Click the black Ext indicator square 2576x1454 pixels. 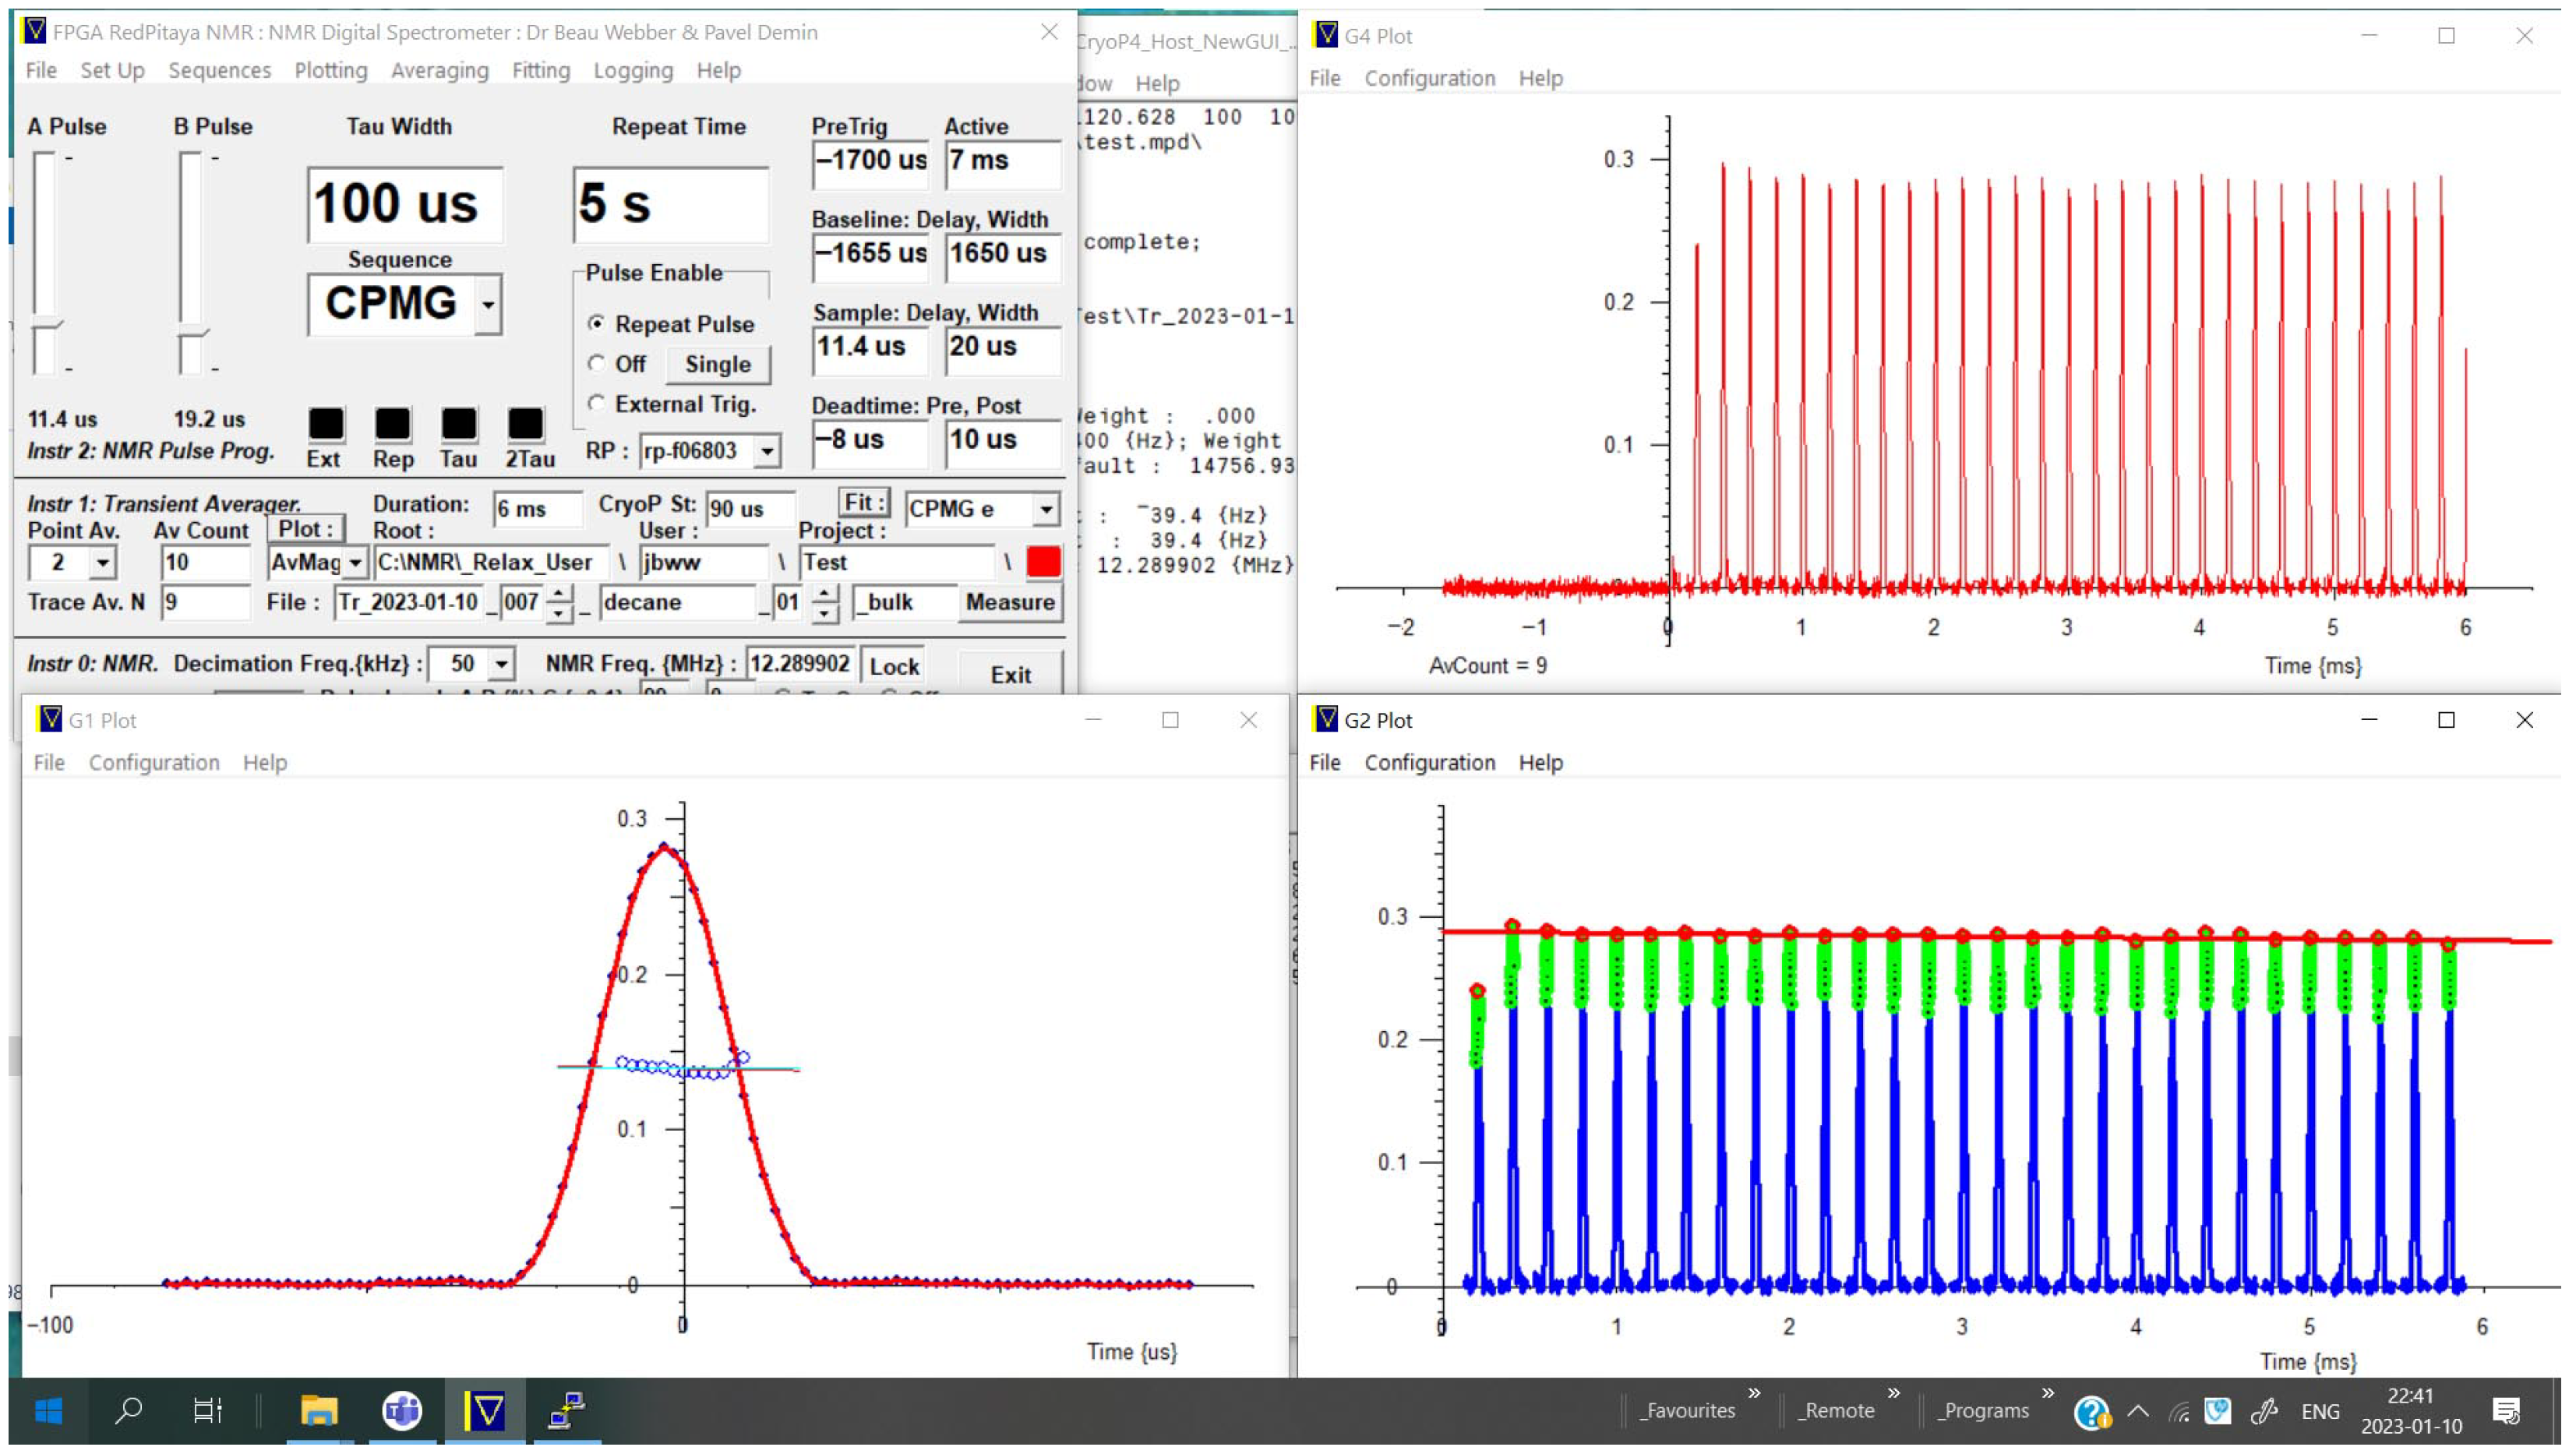(325, 424)
